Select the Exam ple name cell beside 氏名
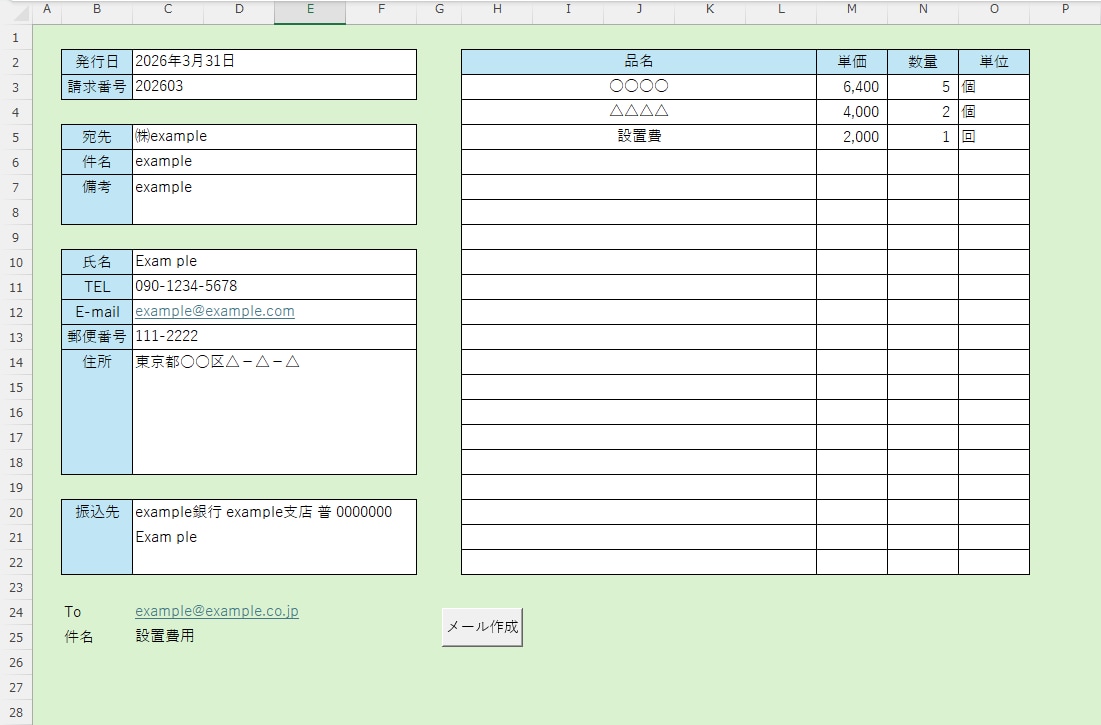 pos(275,262)
